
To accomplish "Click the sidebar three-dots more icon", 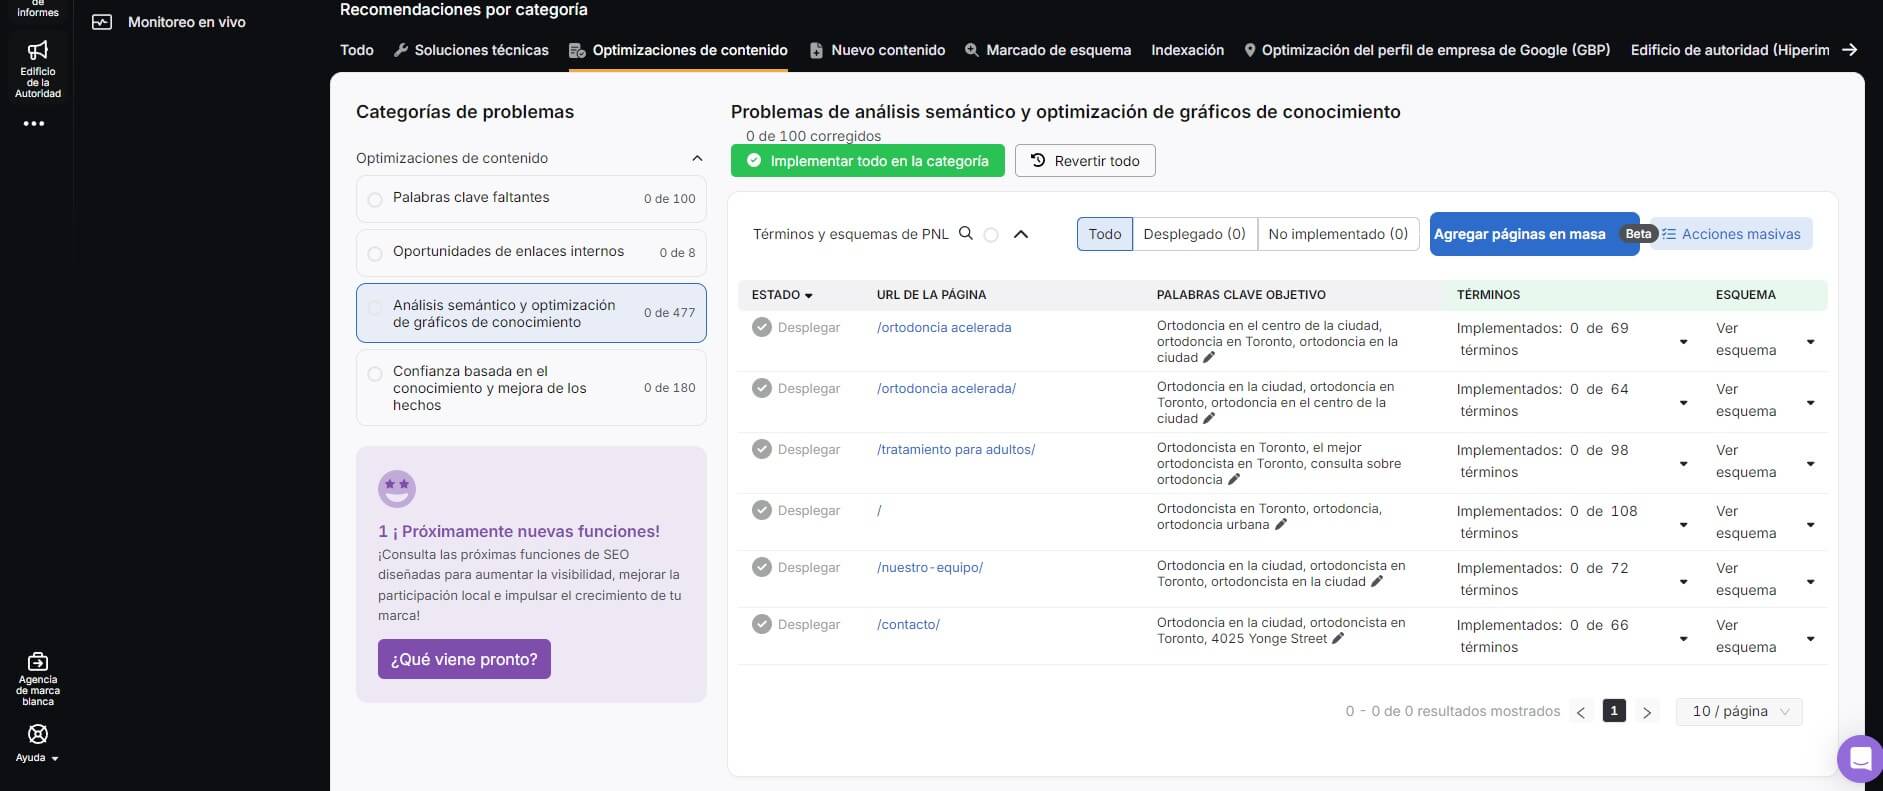I will (x=34, y=124).
